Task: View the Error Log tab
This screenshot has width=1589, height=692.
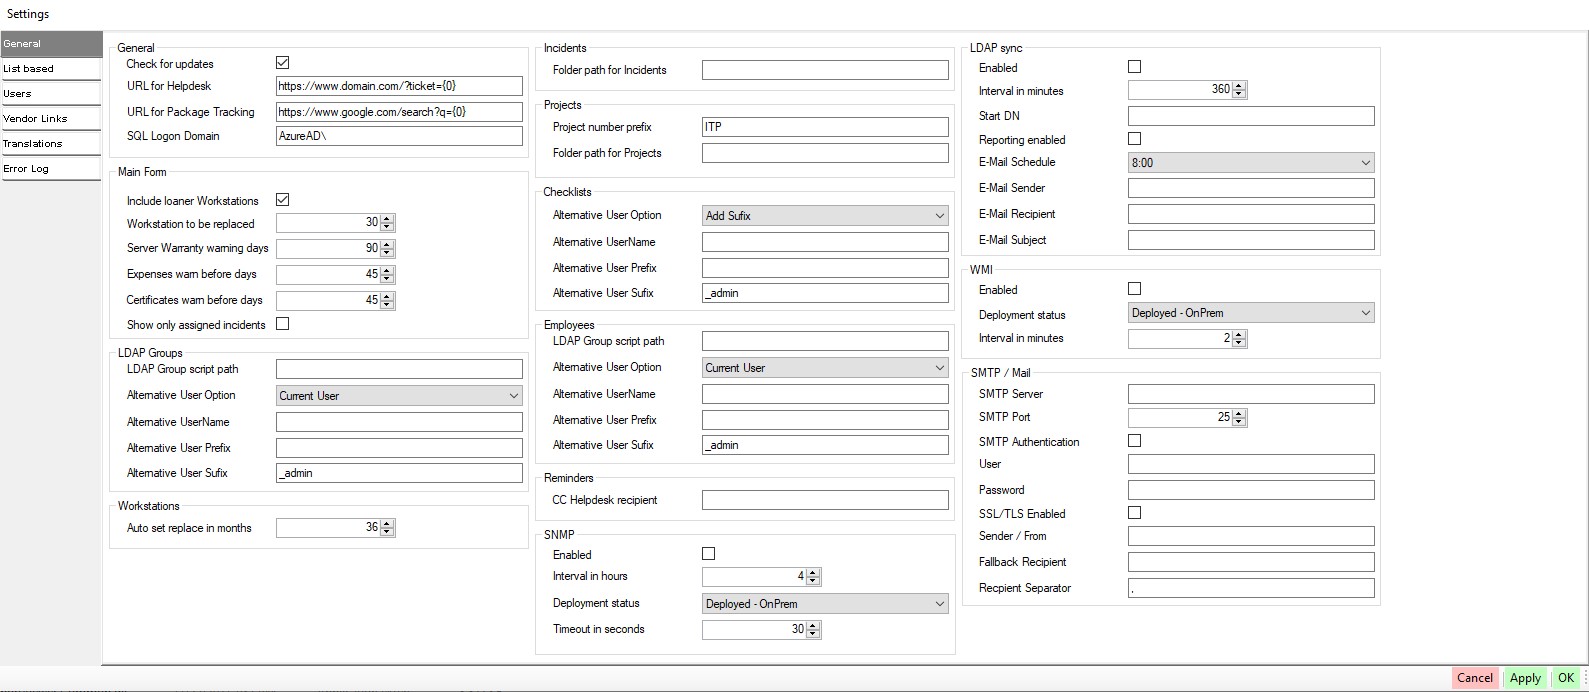Action: point(51,169)
